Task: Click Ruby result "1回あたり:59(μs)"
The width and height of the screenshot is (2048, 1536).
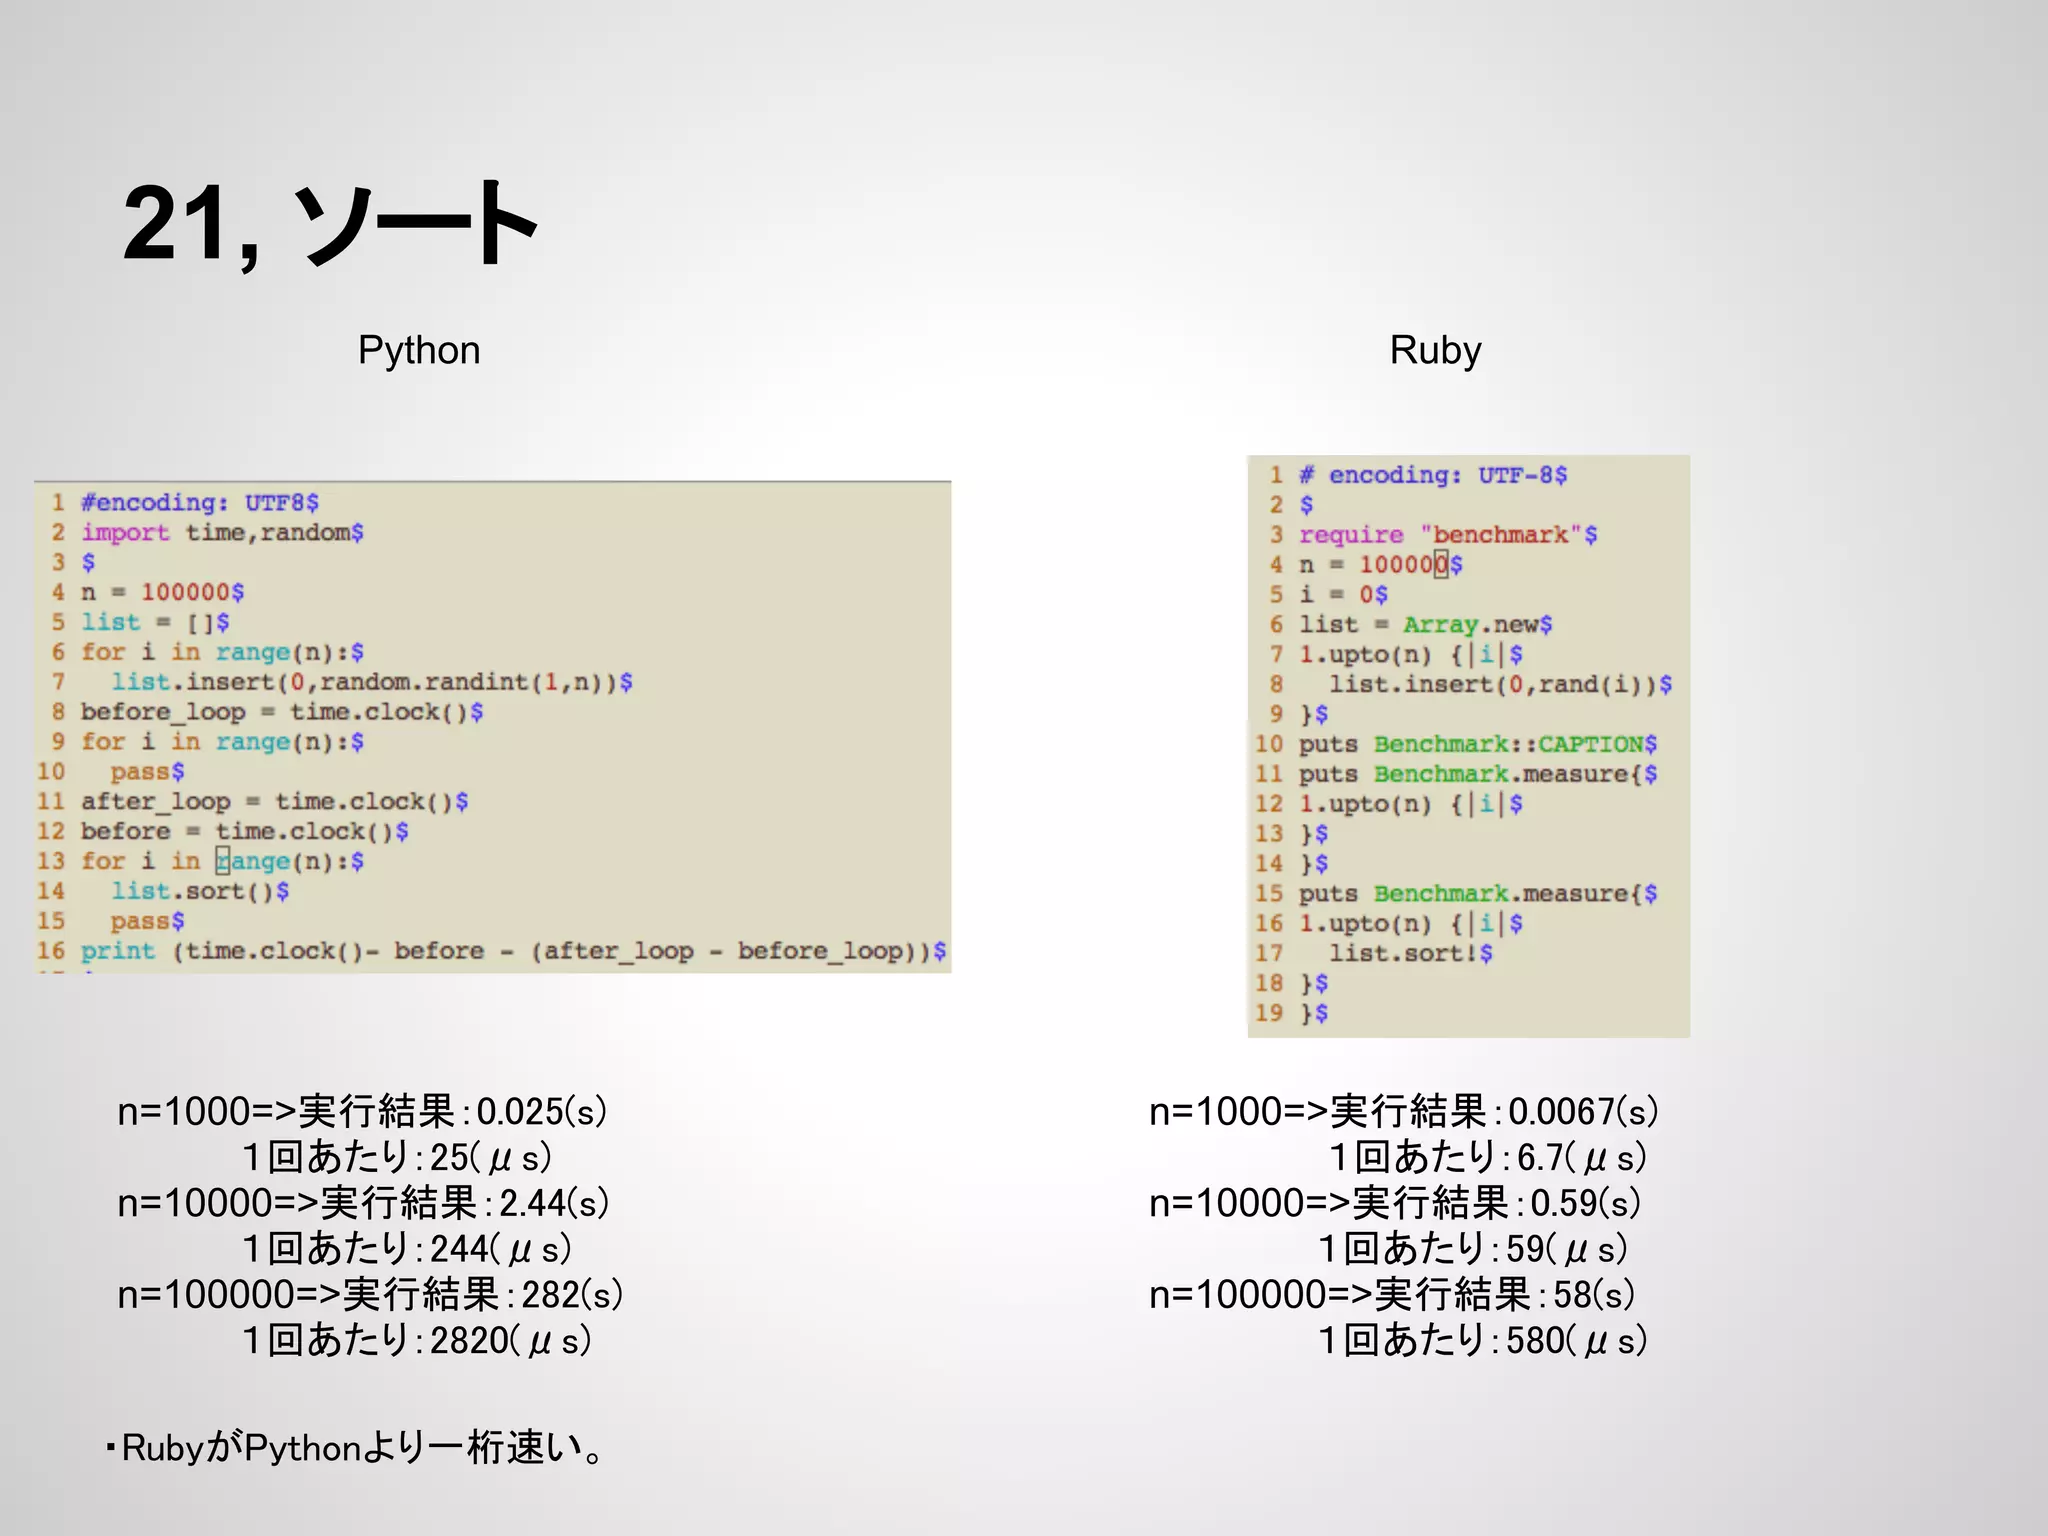Action: 1473,1249
